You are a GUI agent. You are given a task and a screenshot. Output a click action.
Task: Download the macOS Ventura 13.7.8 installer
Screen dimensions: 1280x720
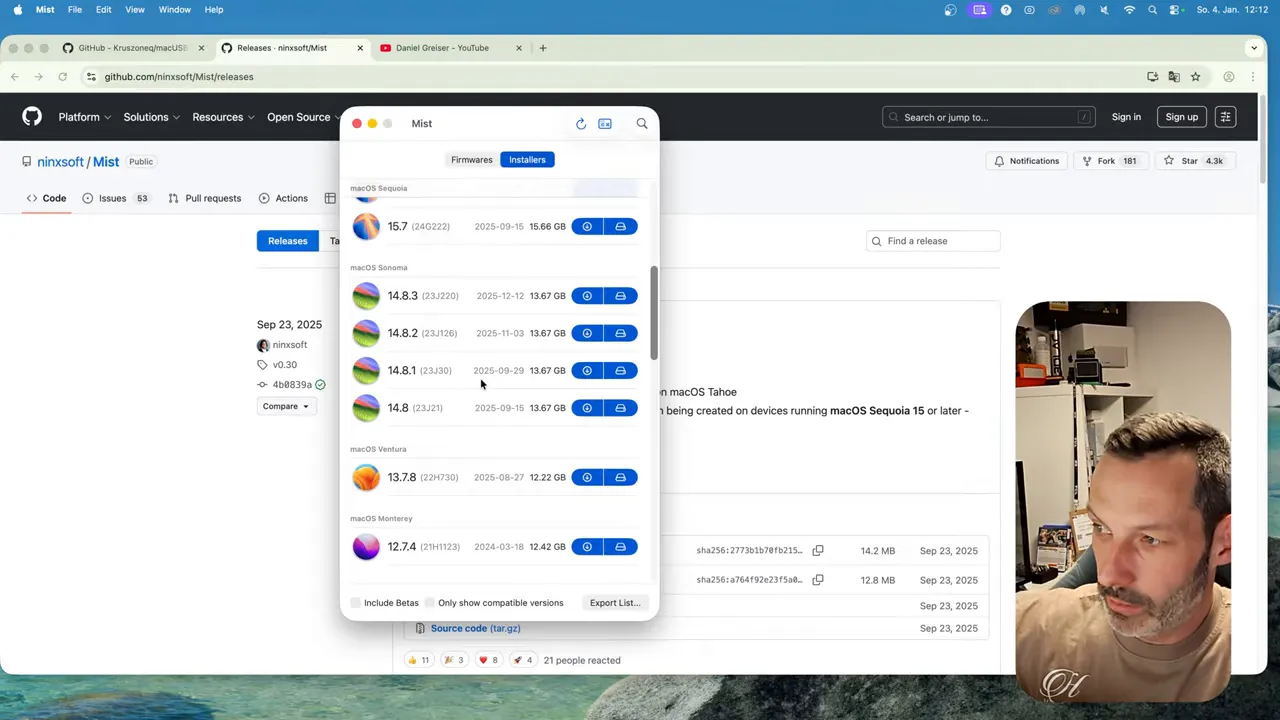[586, 477]
